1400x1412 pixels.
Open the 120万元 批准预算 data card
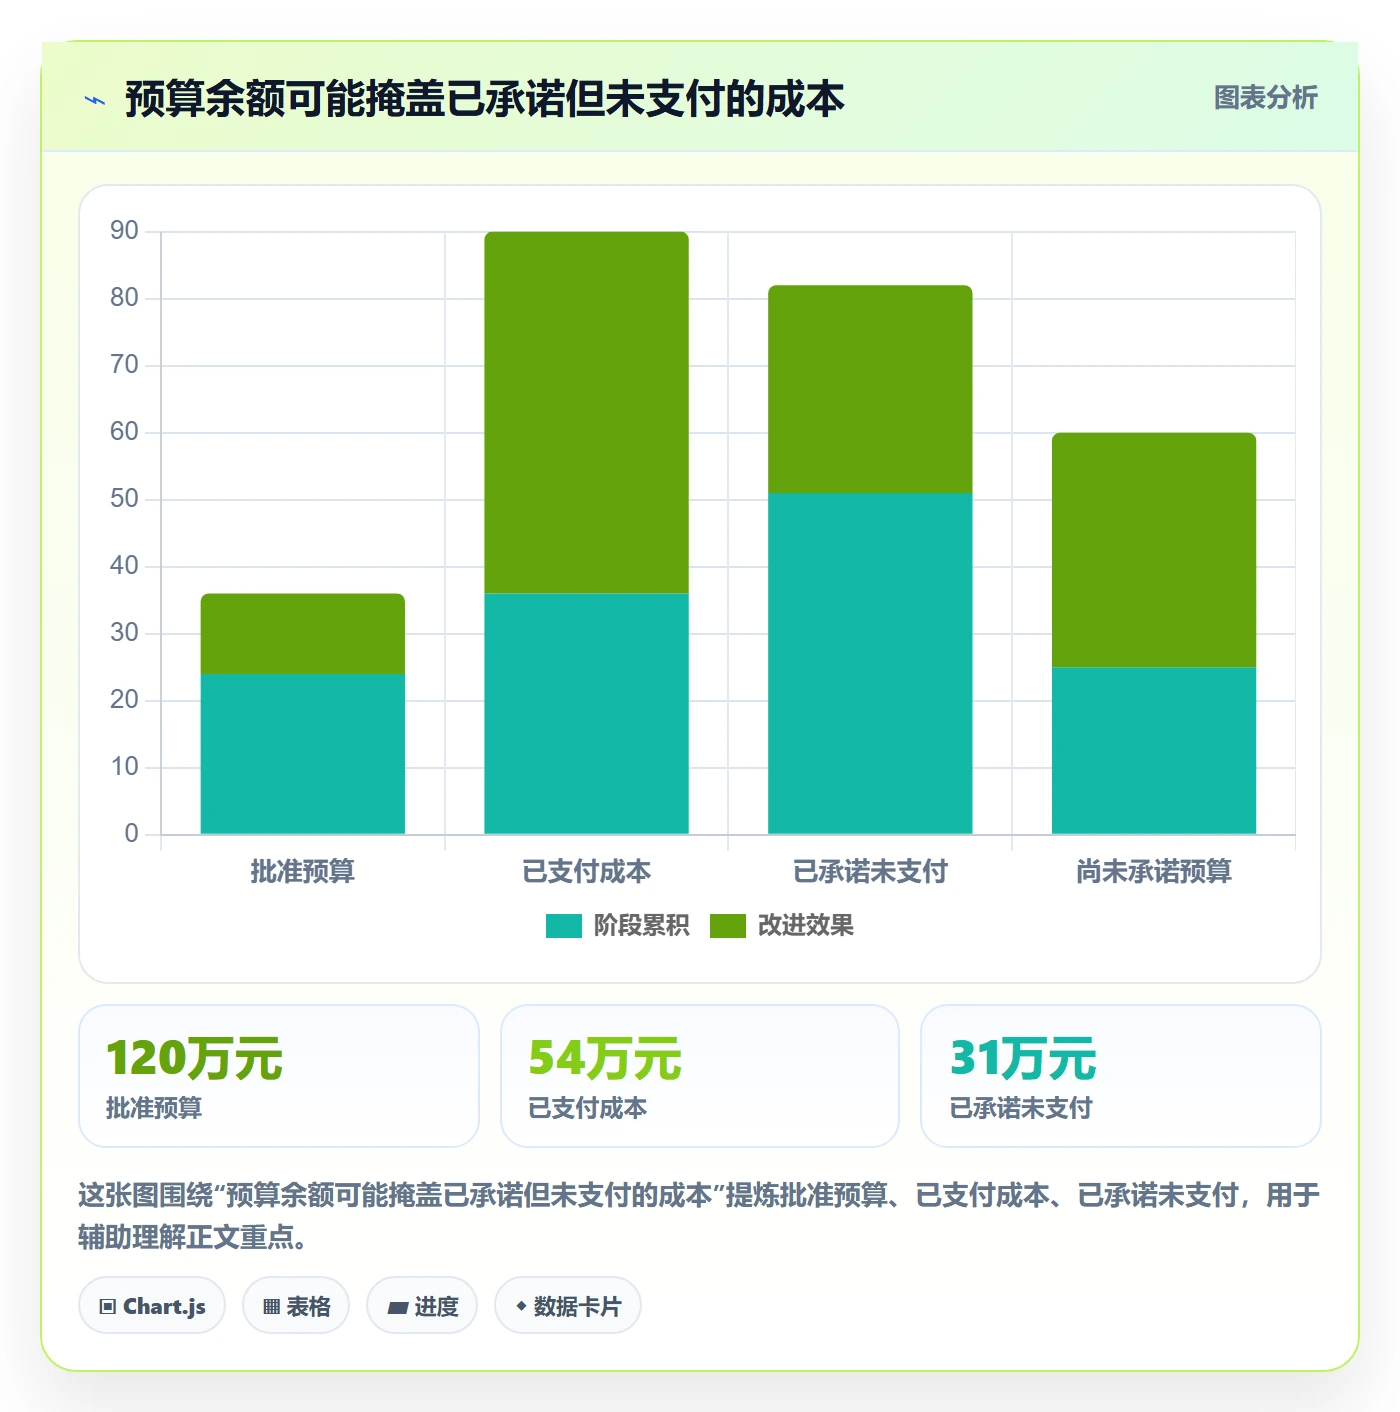coord(279,1076)
